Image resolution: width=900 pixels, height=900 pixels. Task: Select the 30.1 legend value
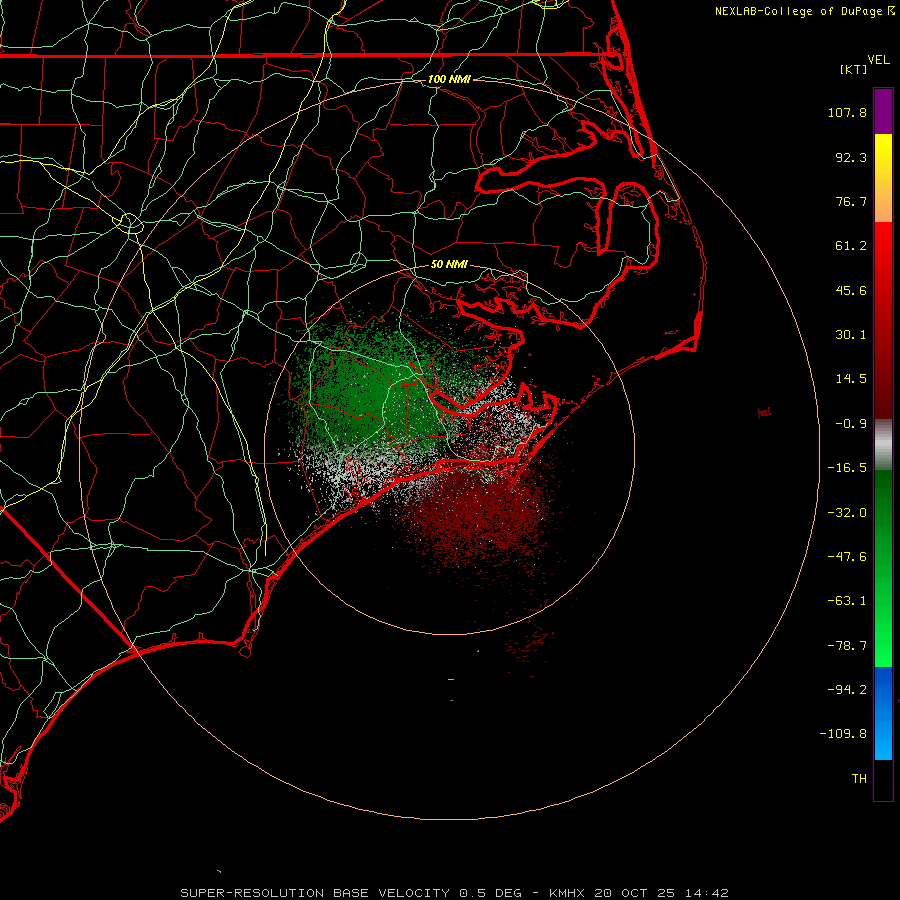click(x=851, y=335)
